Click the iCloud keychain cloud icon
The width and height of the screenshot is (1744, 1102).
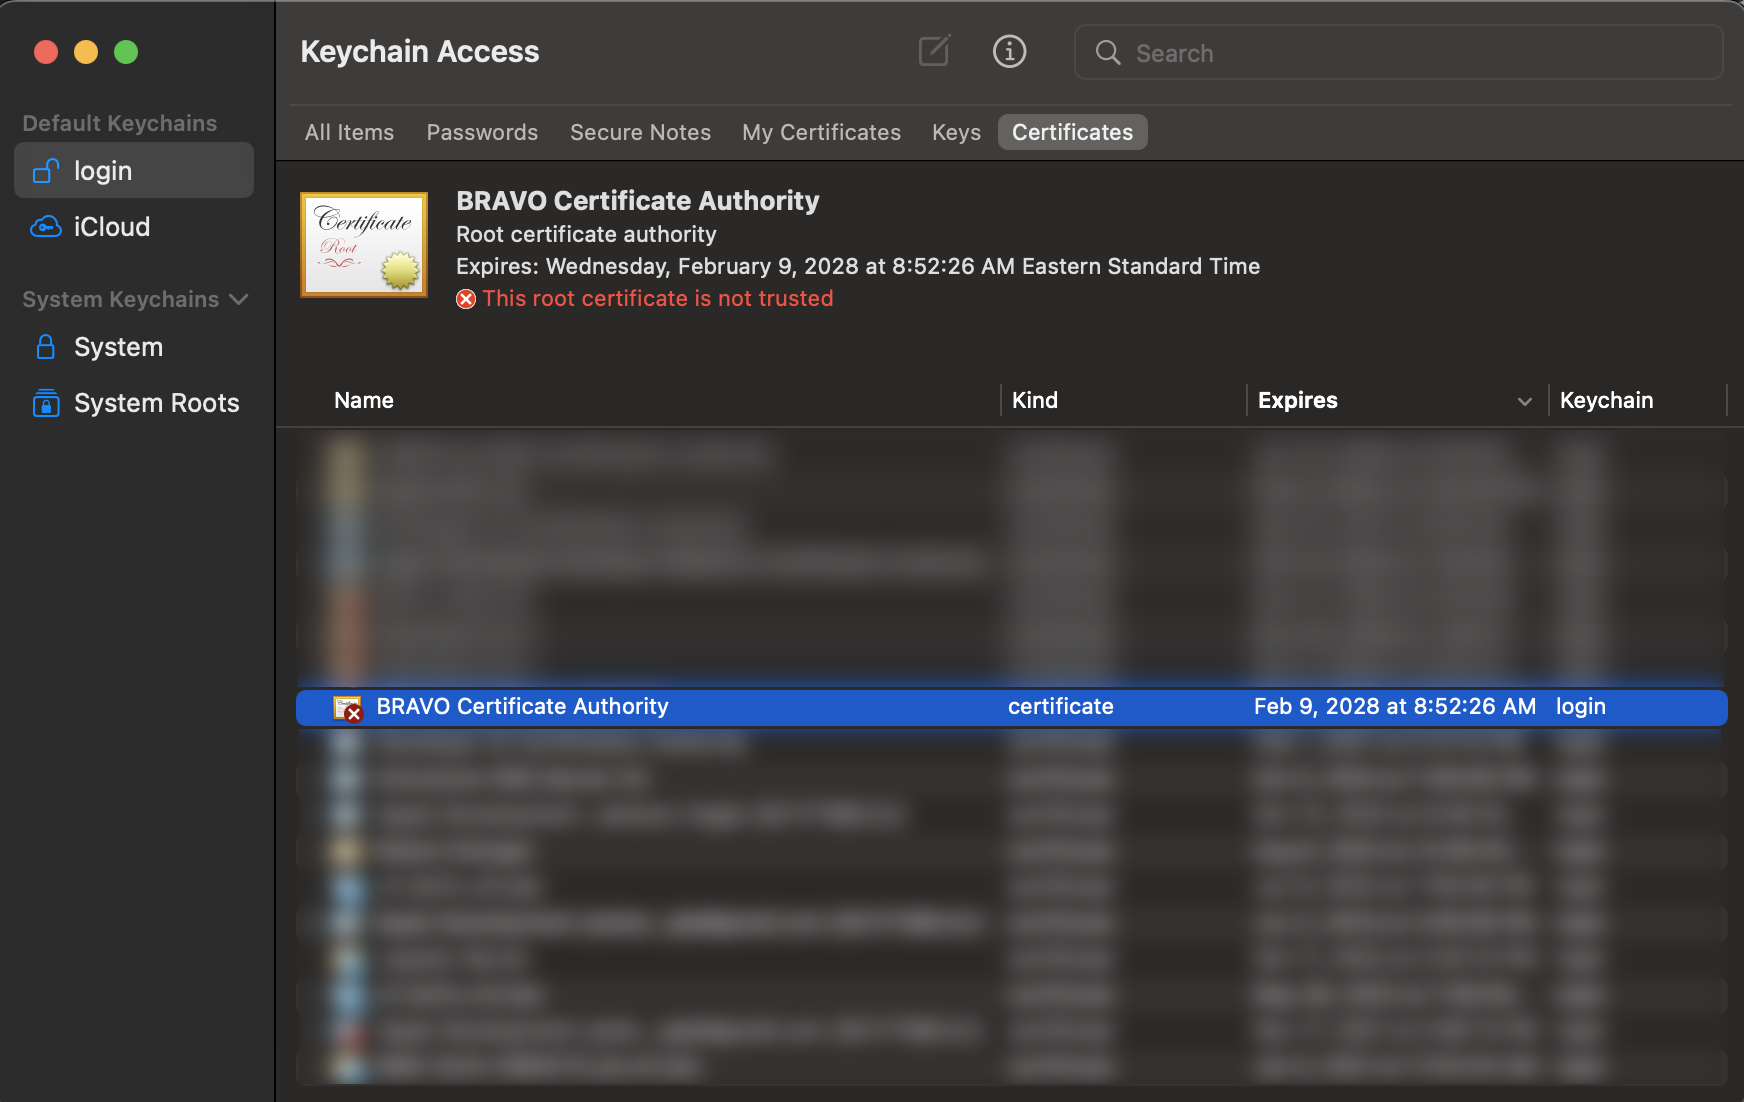[45, 226]
